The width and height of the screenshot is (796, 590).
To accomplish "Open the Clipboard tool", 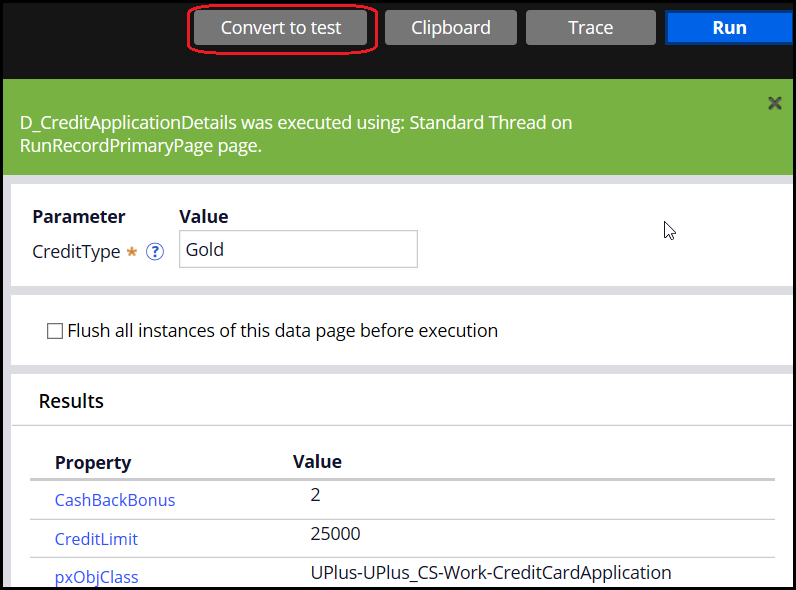I will click(x=451, y=28).
